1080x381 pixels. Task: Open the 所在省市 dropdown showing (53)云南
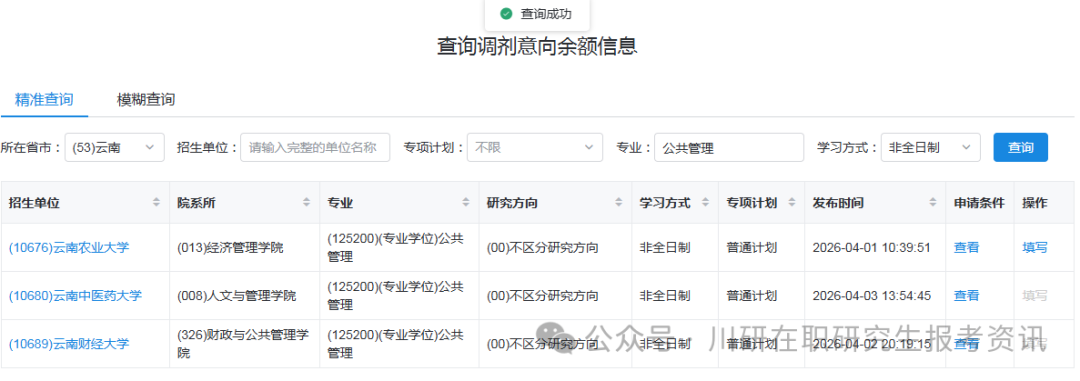(114, 147)
